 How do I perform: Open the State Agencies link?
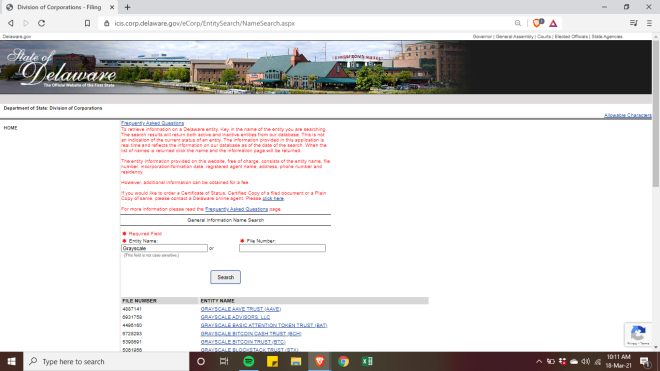(x=607, y=37)
